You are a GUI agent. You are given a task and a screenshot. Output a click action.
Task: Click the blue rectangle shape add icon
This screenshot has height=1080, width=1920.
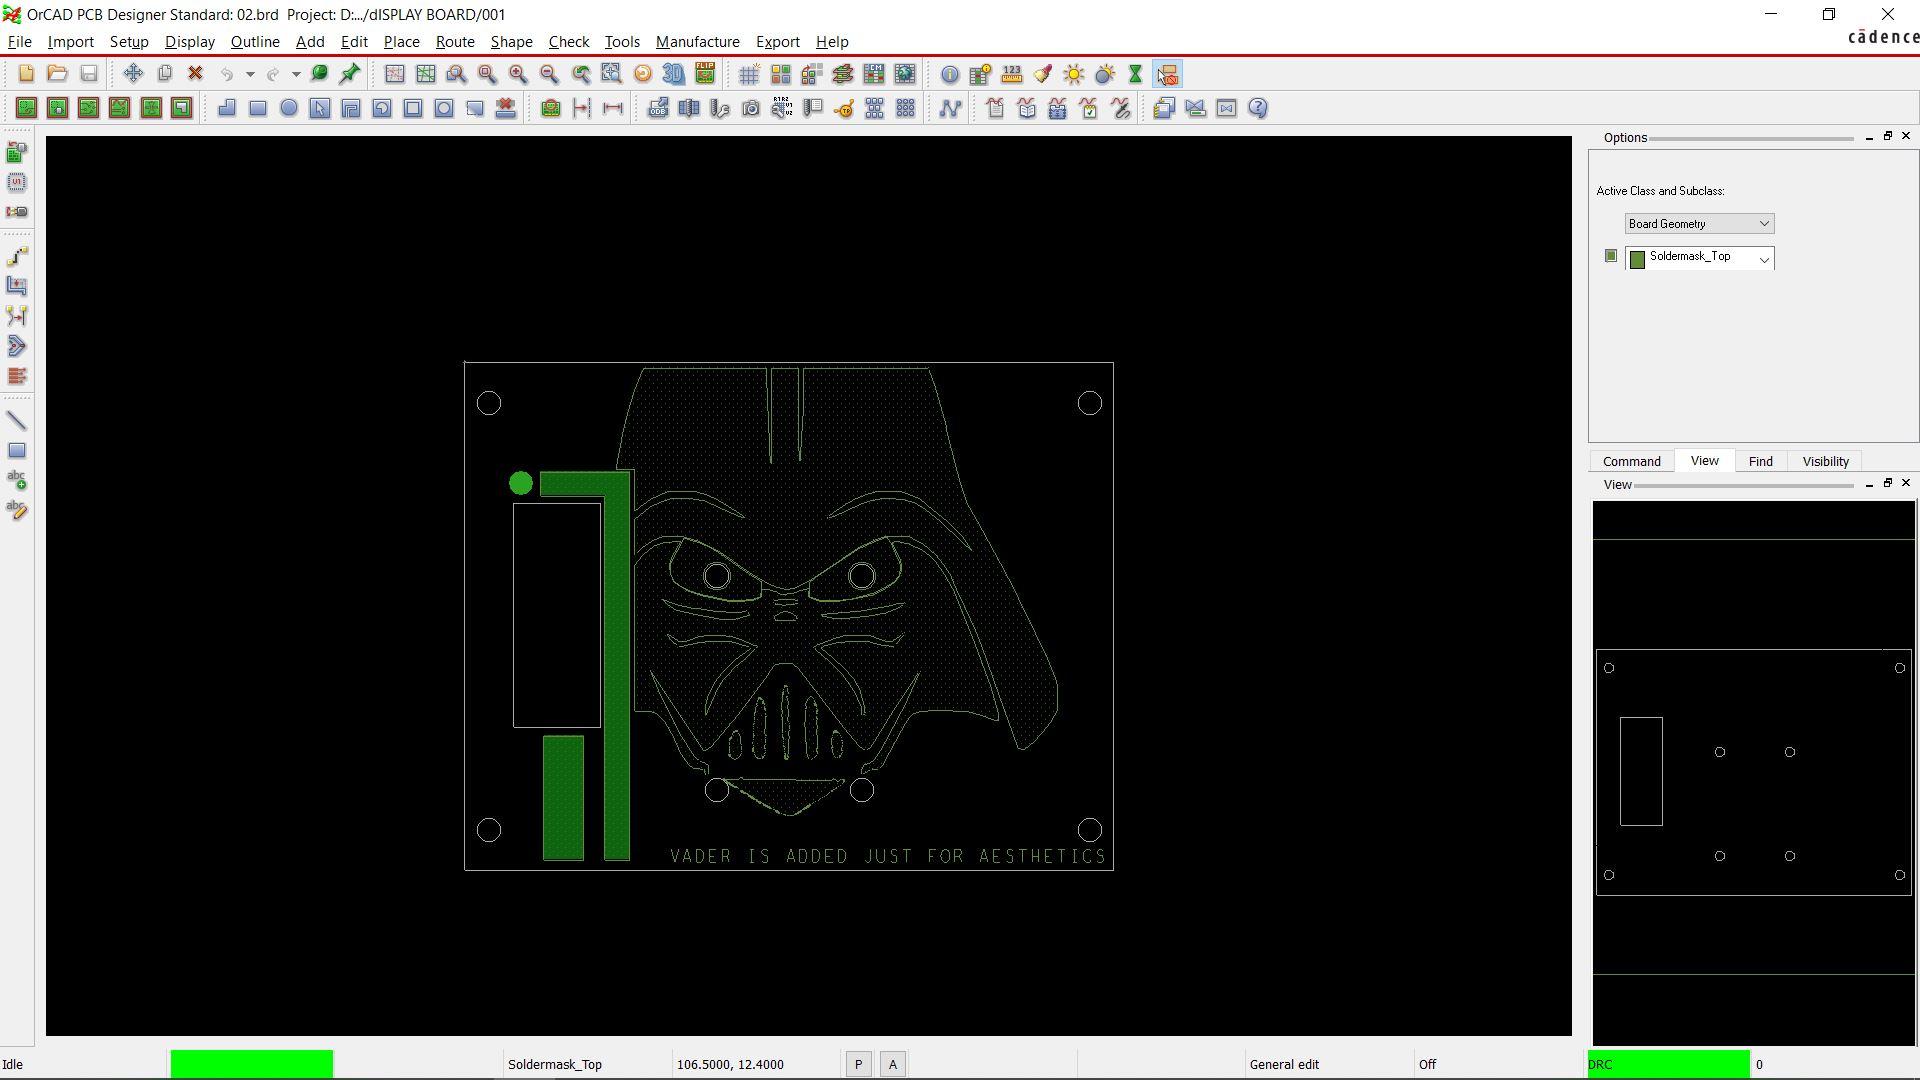(258, 108)
